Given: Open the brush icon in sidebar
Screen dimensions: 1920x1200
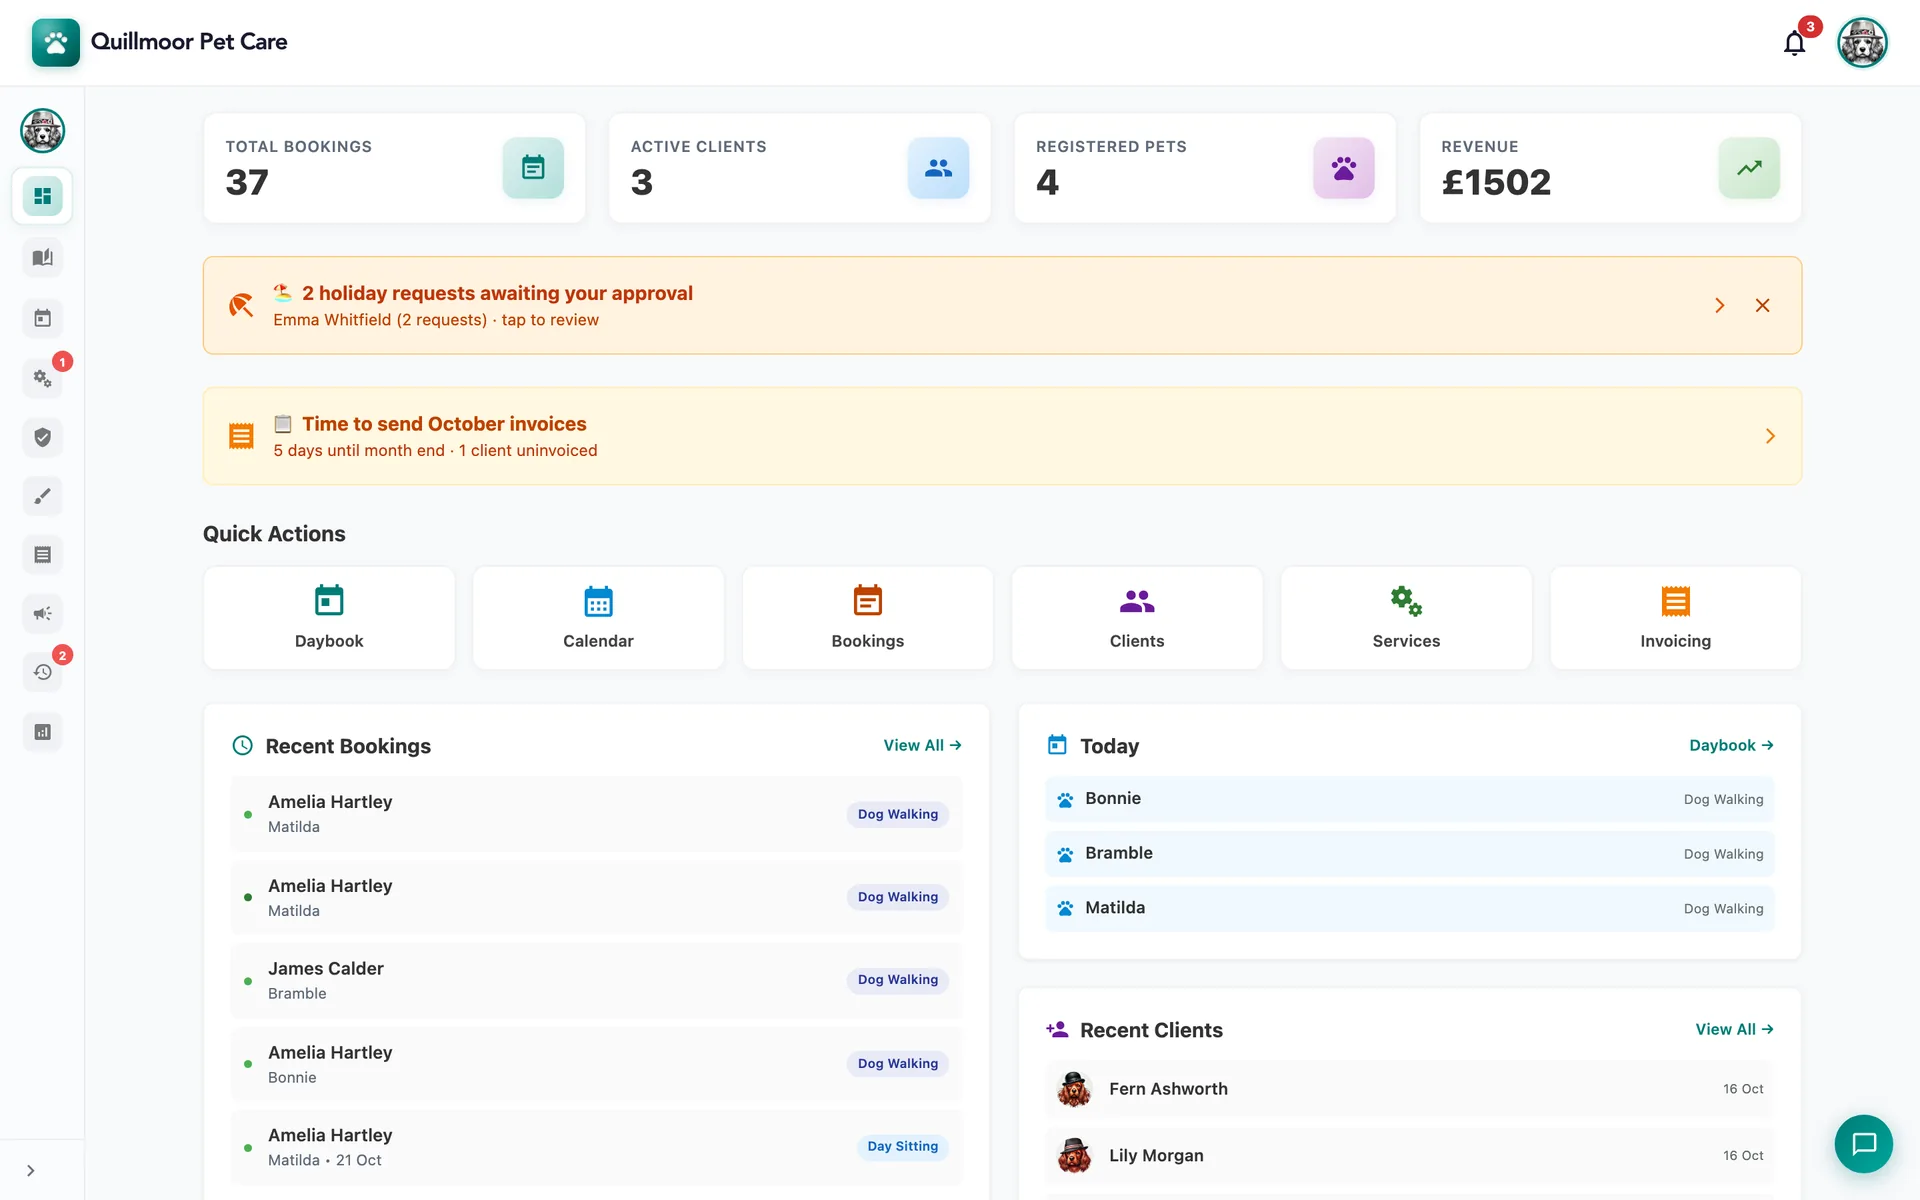Looking at the screenshot, I should (x=42, y=496).
